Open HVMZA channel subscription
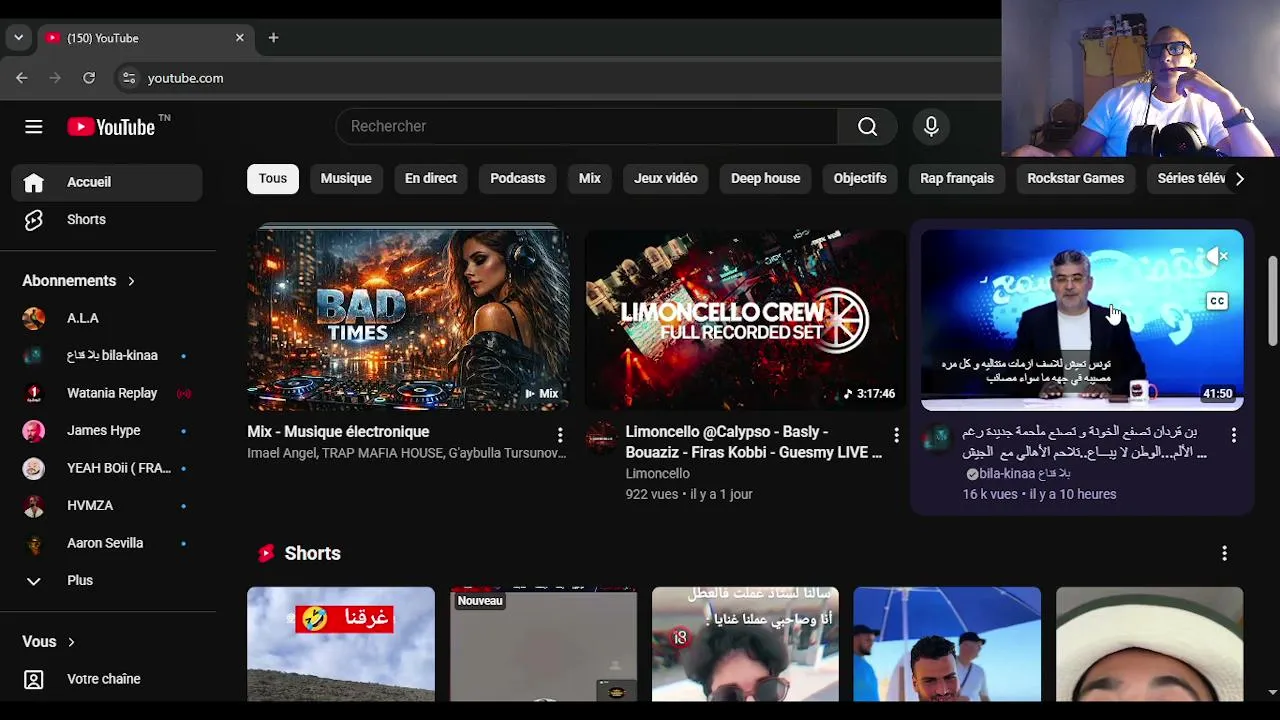This screenshot has height=720, width=1280. coord(107,505)
